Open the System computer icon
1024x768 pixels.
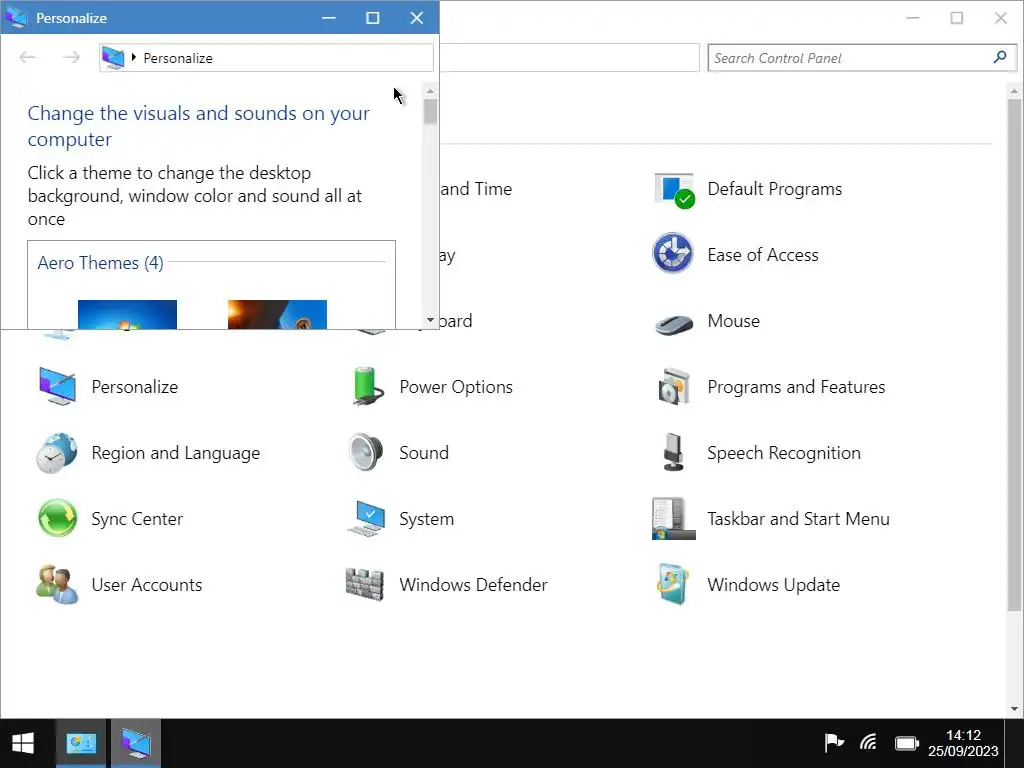click(x=366, y=519)
